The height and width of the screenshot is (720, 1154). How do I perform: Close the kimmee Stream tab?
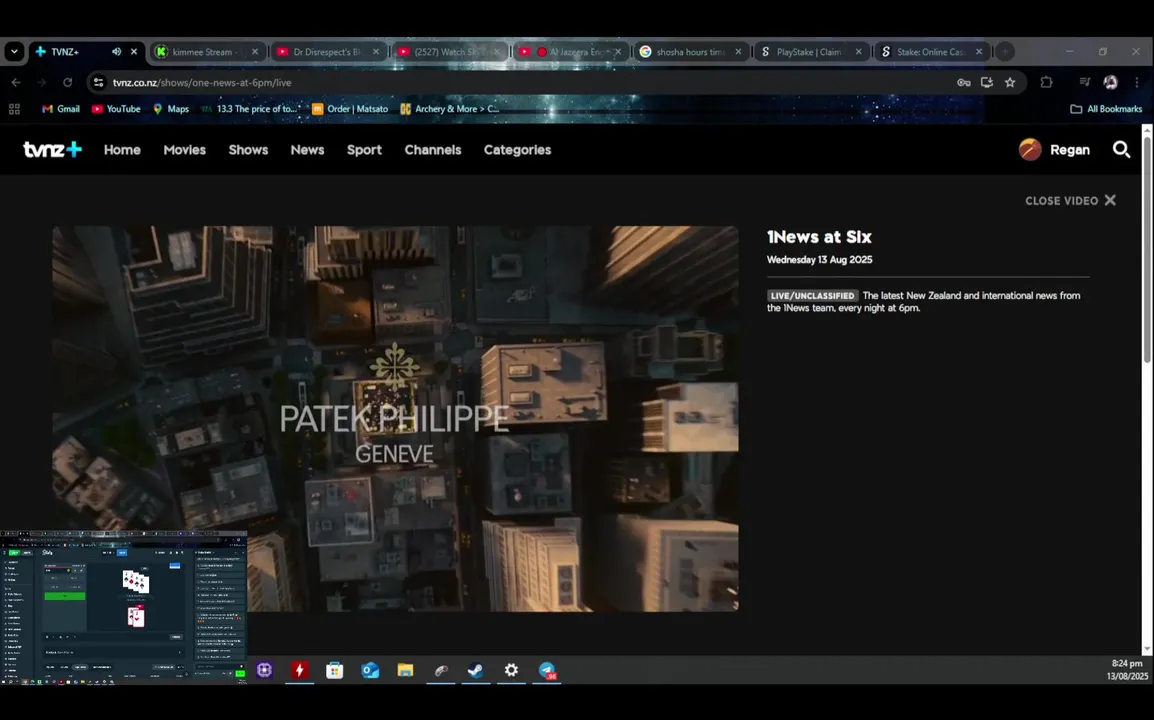(x=255, y=52)
